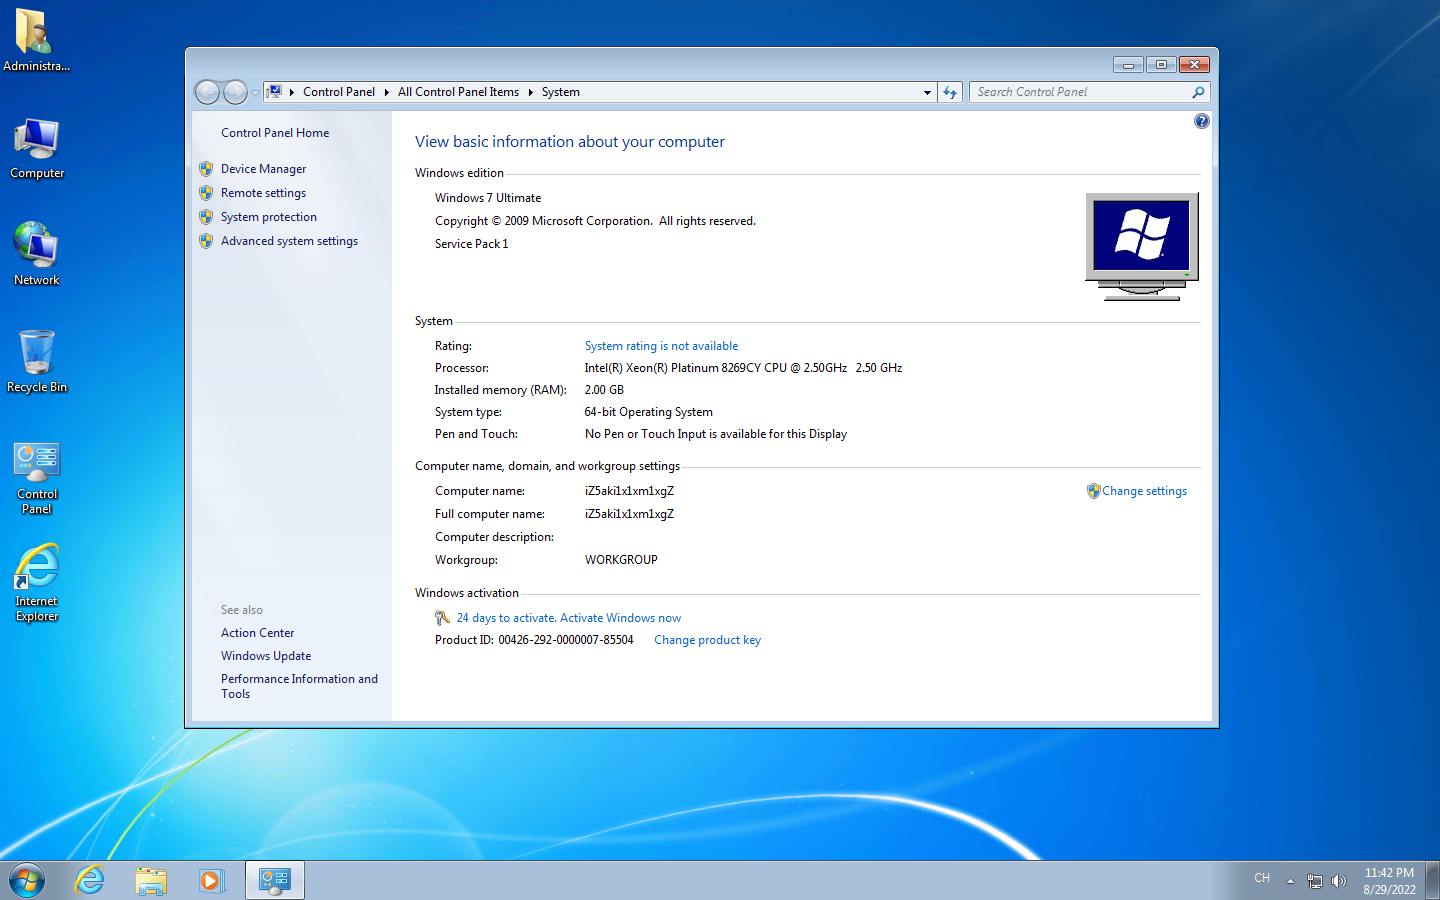1440x900 pixels.
Task: Launch Internet Explorer from desktop shortcut
Action: pyautogui.click(x=36, y=583)
